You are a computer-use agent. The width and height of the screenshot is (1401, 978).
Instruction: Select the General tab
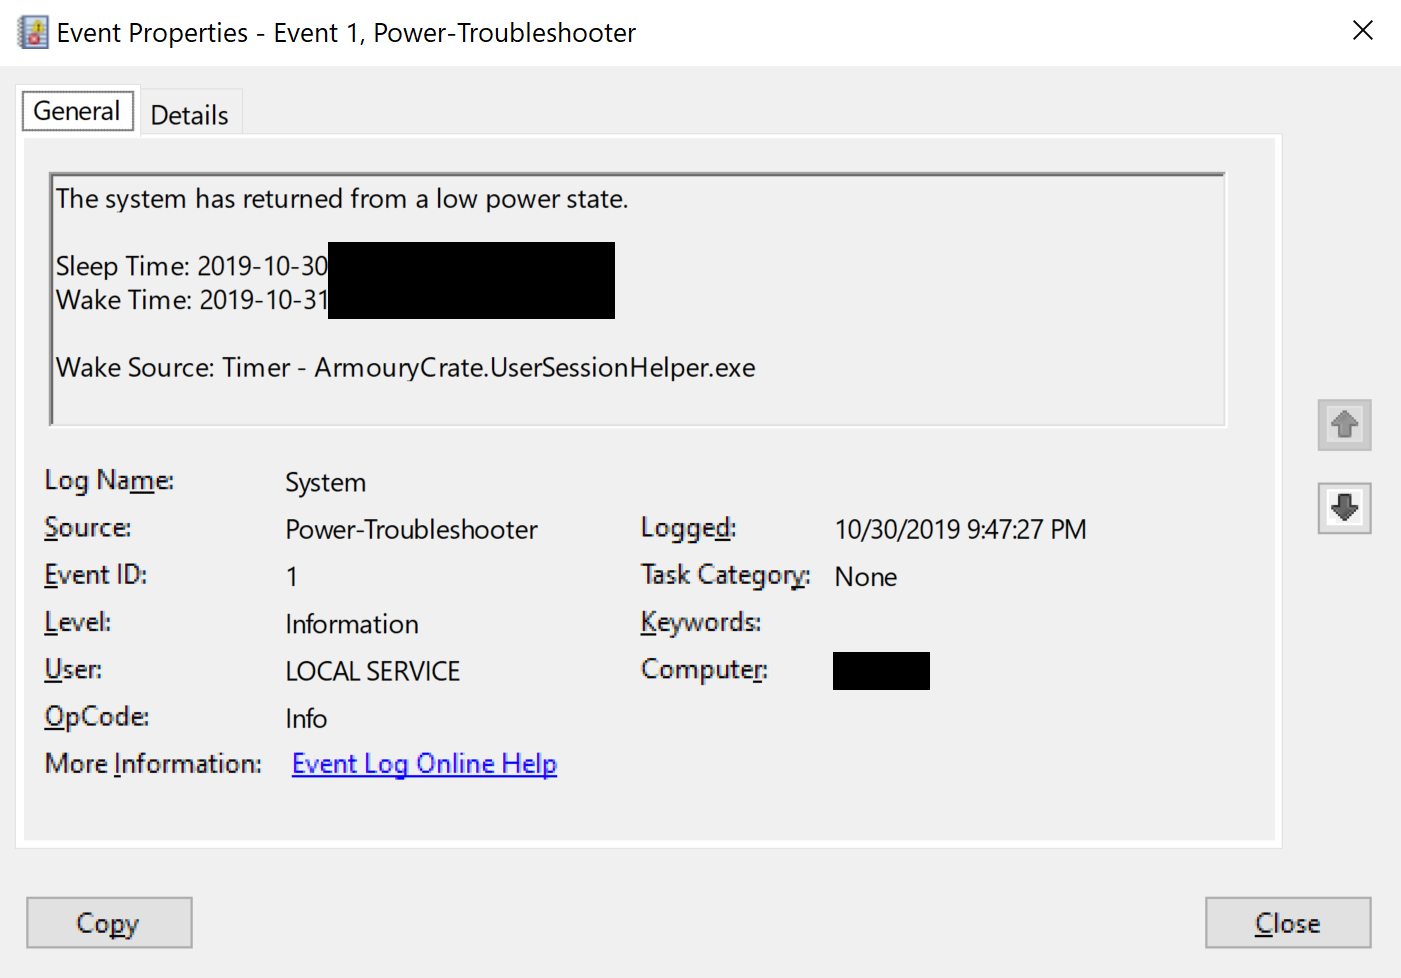(77, 111)
